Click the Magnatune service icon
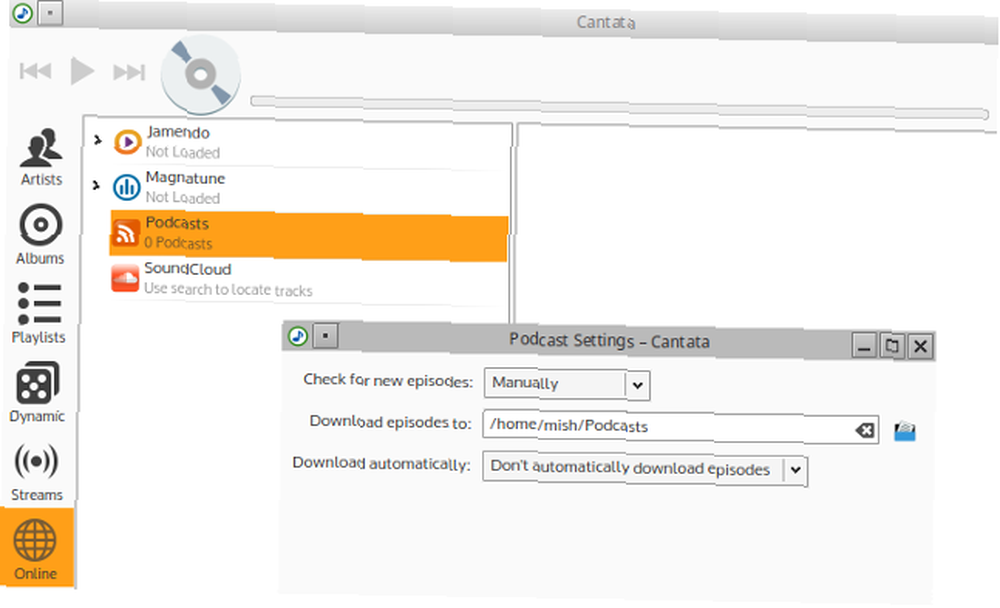The image size is (1000, 608). (126, 188)
